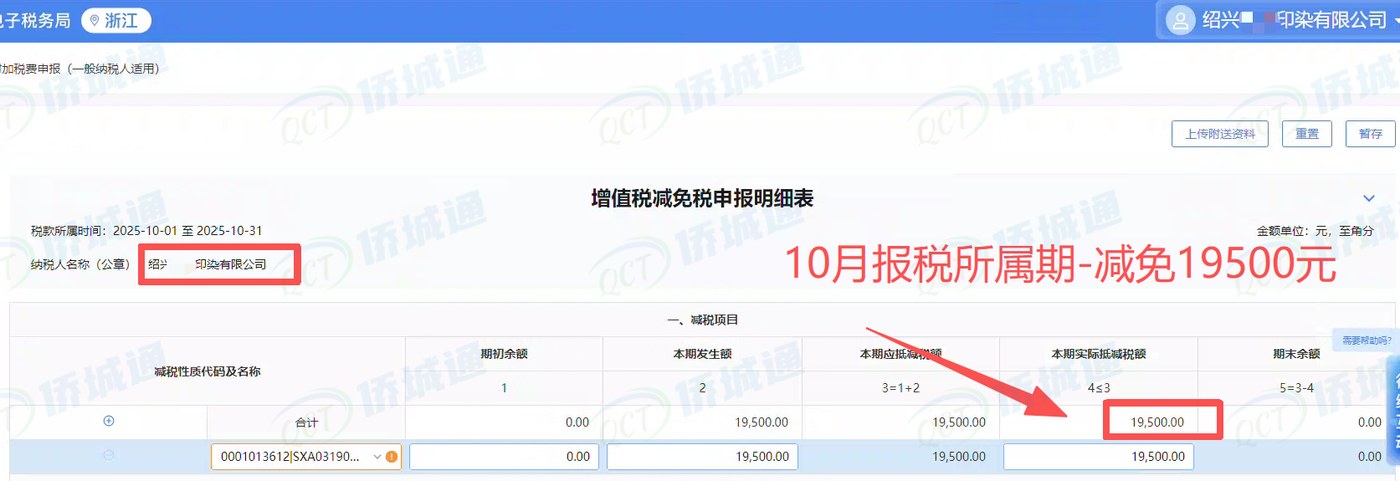
Task: Click the 合计 row 本期应抵减税额 value 19,500.00
Action: 959,422
